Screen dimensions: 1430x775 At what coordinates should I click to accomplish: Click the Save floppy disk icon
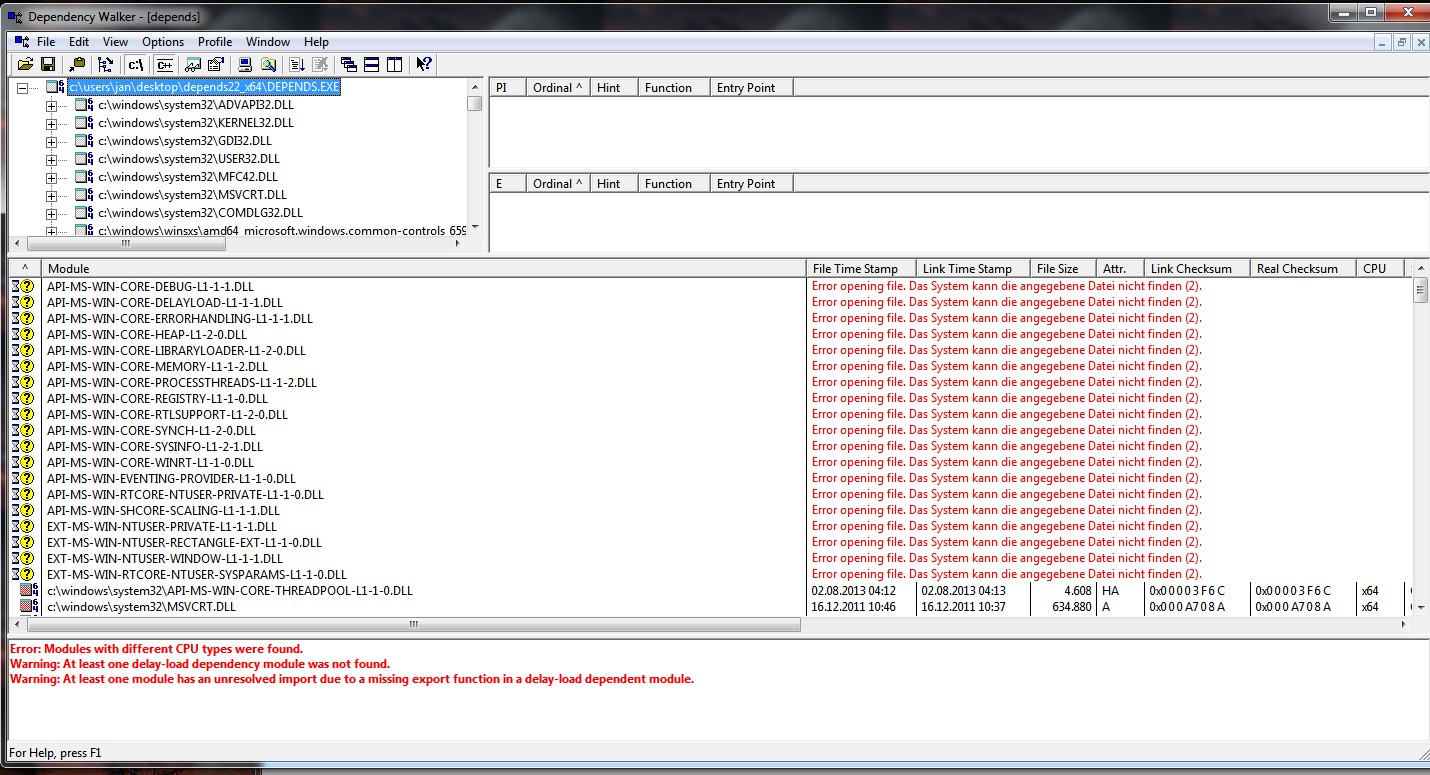click(47, 64)
